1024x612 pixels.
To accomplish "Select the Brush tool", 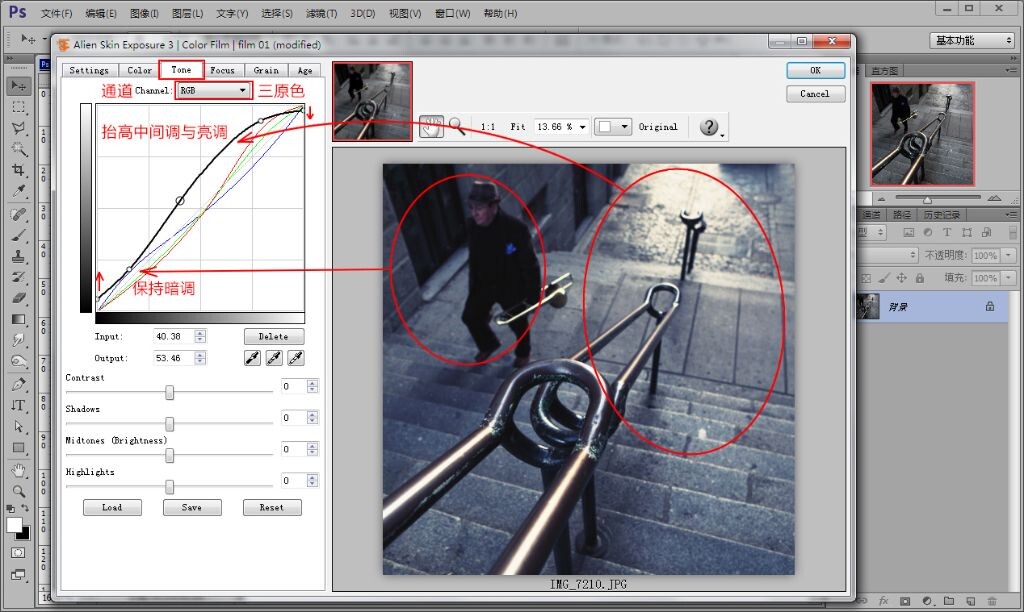I will point(18,235).
